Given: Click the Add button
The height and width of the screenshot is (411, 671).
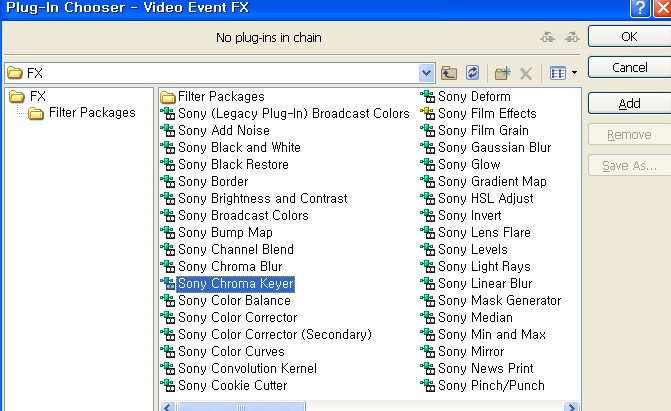Looking at the screenshot, I should (629, 103).
